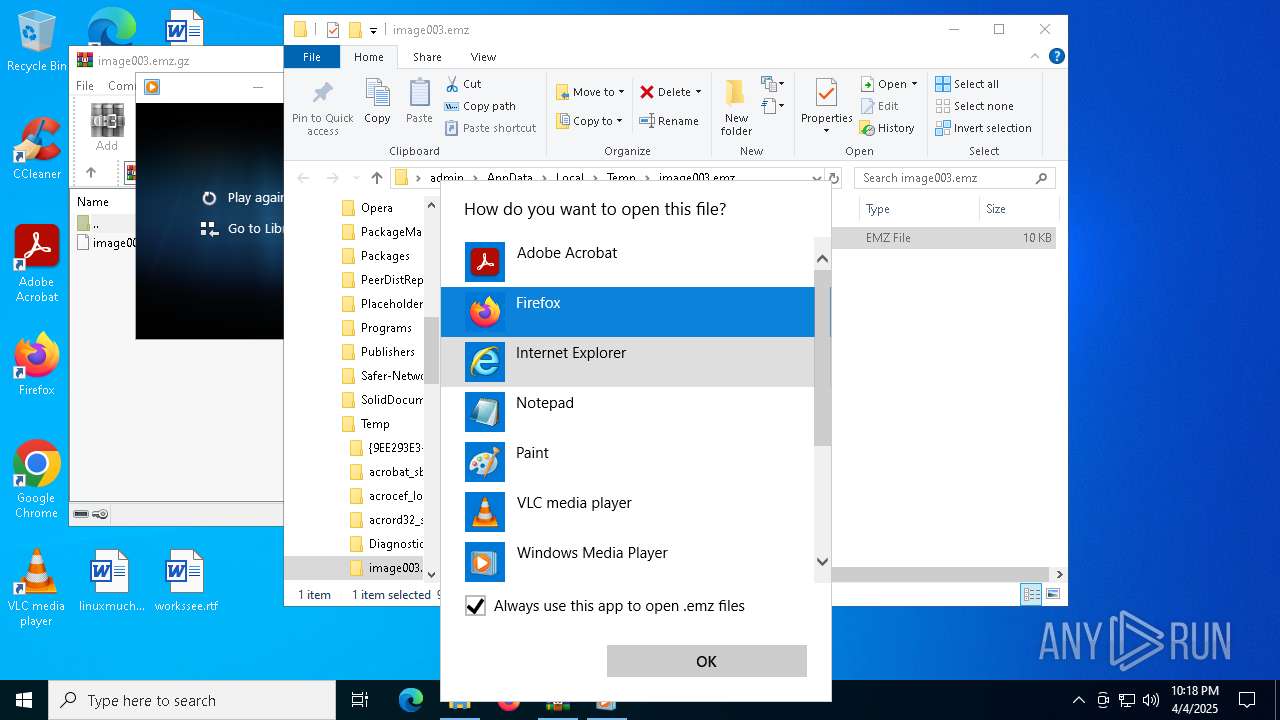Select the Packages folder in tree
The height and width of the screenshot is (720, 1280).
[x=385, y=256]
